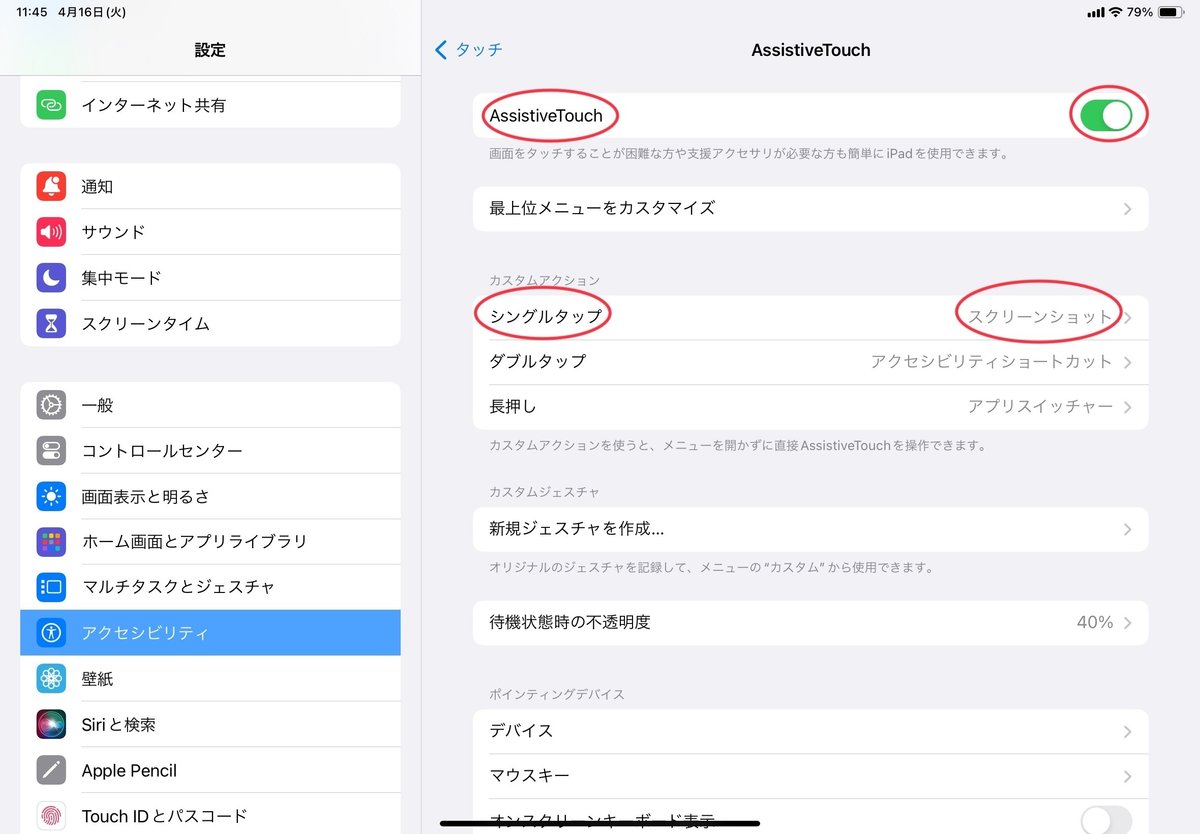
Task: Tap the battery icon in status bar
Action: tap(1171, 12)
